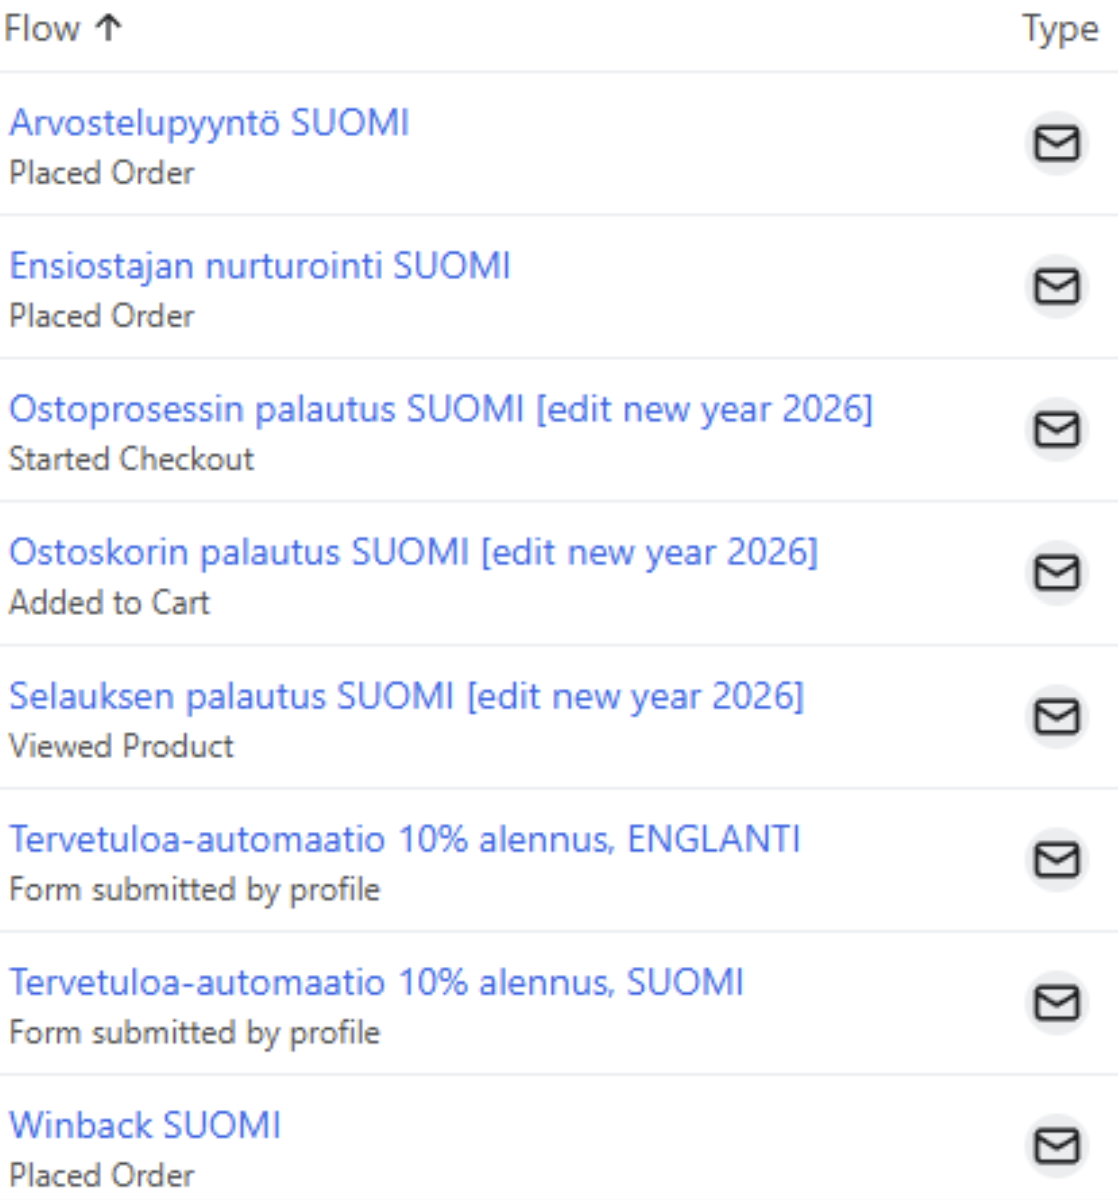Click email icon for Selauksen palautus SUOMI

coord(1056,717)
